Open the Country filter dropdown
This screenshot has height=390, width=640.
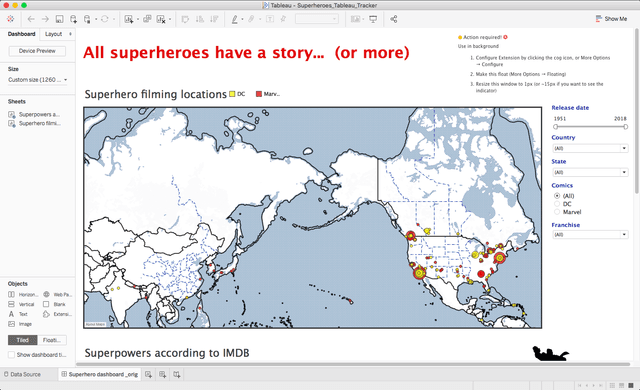click(x=590, y=148)
